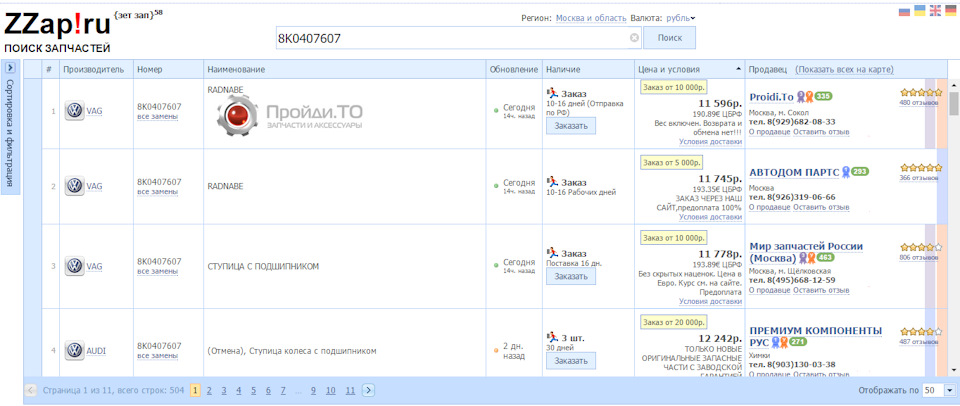Open Мир запчастей России (Москва) seller
The image size is (960, 406).
click(x=806, y=252)
